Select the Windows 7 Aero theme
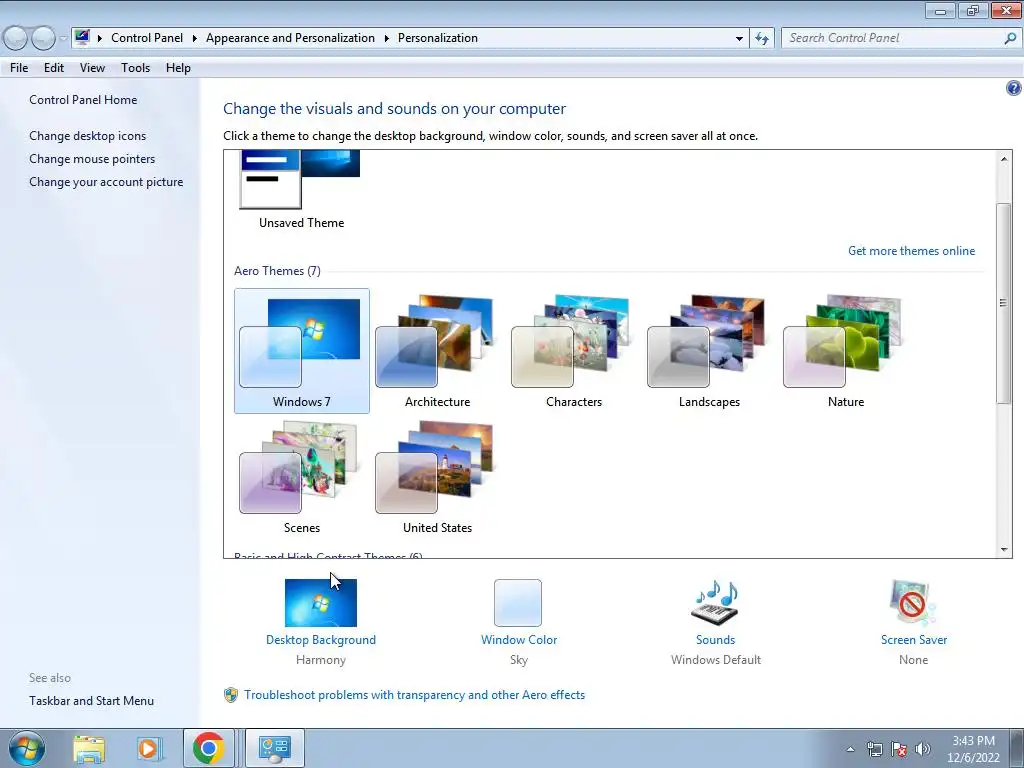Screen dimensions: 1024x768 pyautogui.click(x=302, y=351)
